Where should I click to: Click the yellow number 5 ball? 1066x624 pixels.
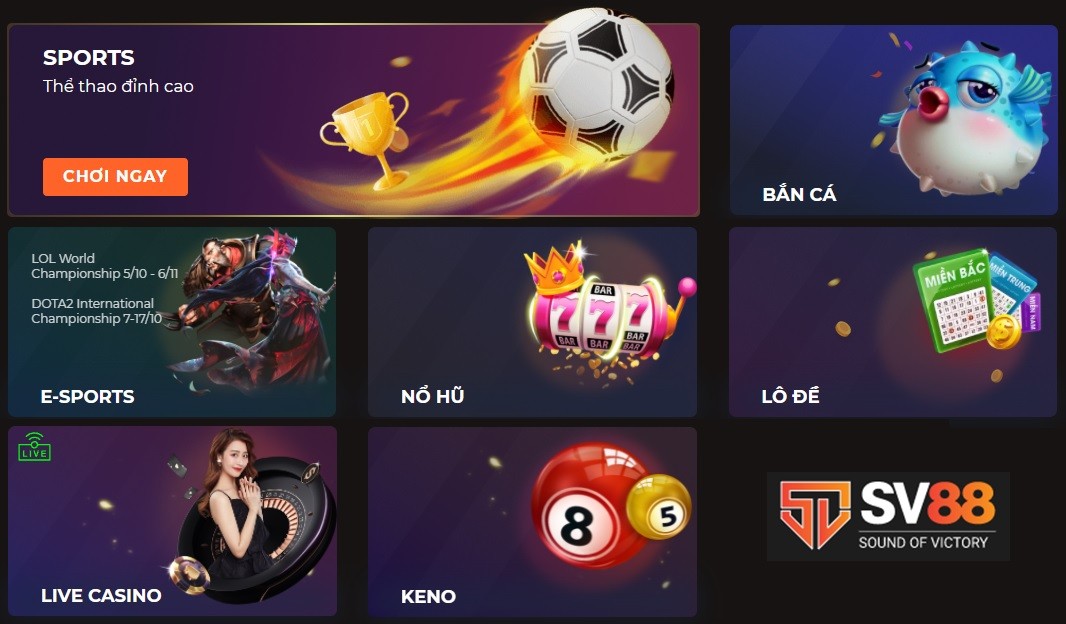click(659, 507)
